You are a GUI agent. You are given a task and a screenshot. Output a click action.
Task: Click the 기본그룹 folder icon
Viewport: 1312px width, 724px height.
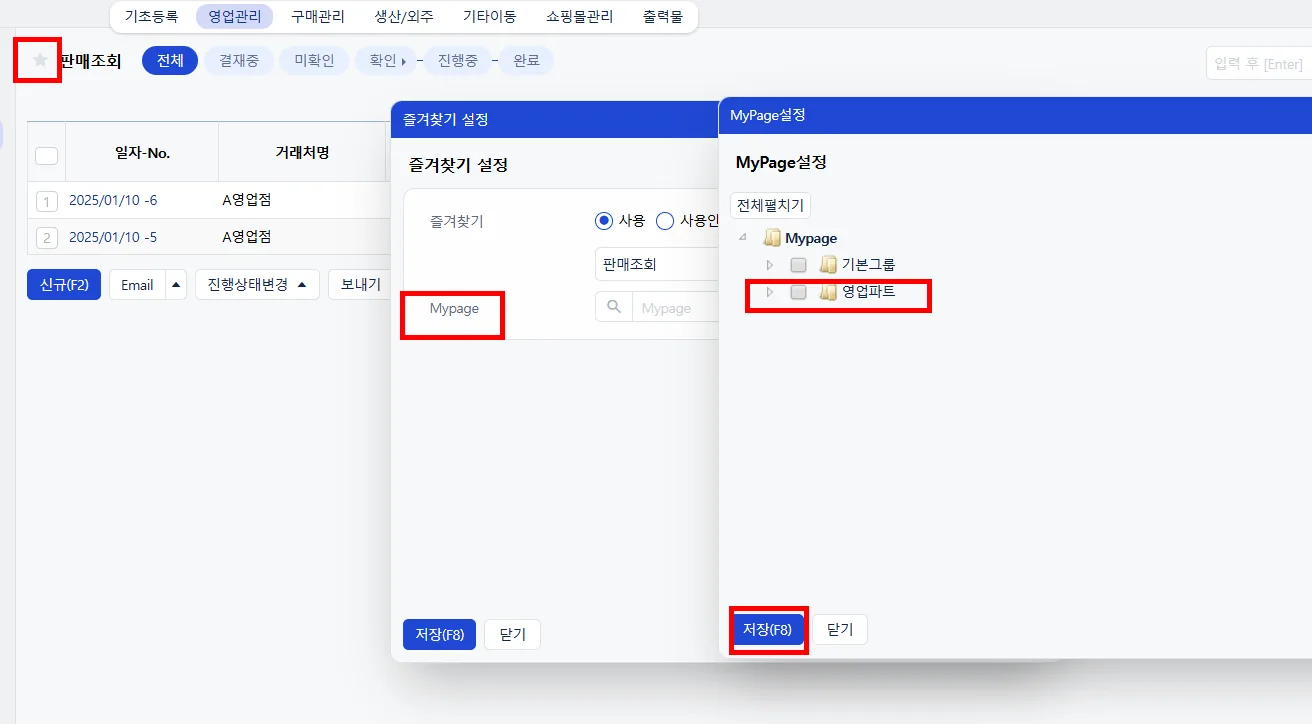(827, 265)
